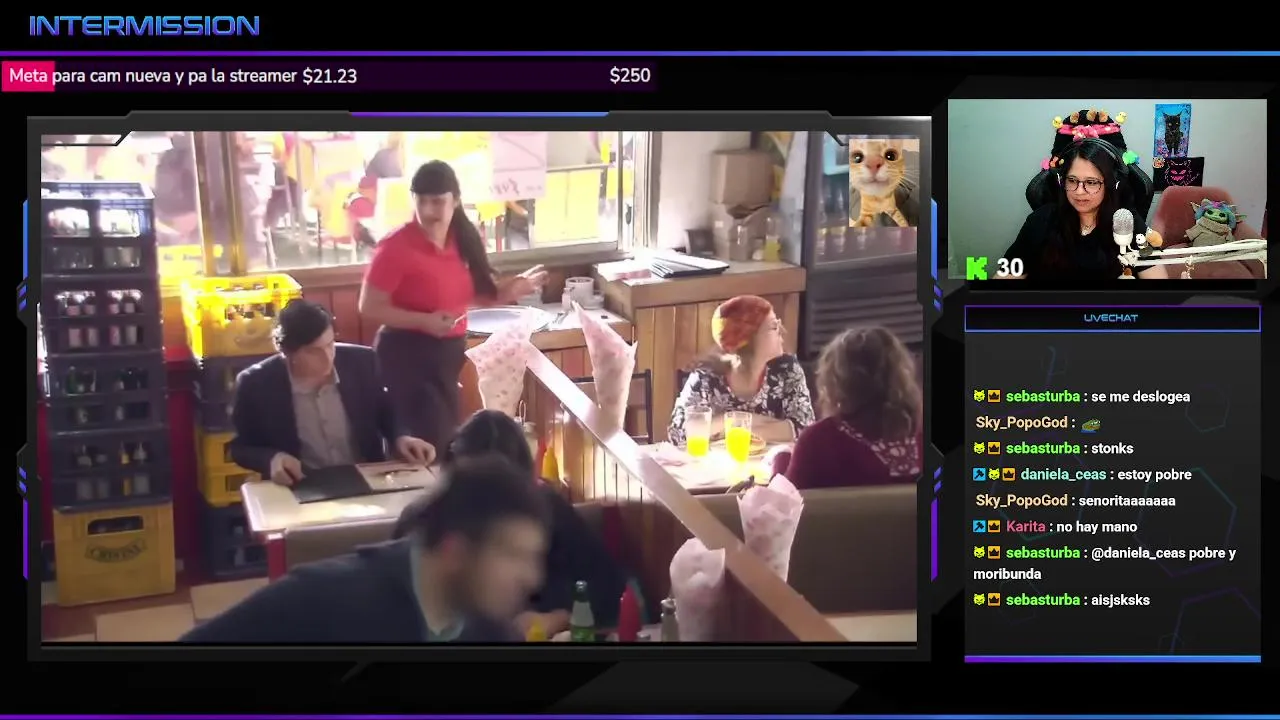
Task: Click the chat message 'estoy pobre'
Action: [1155, 475]
